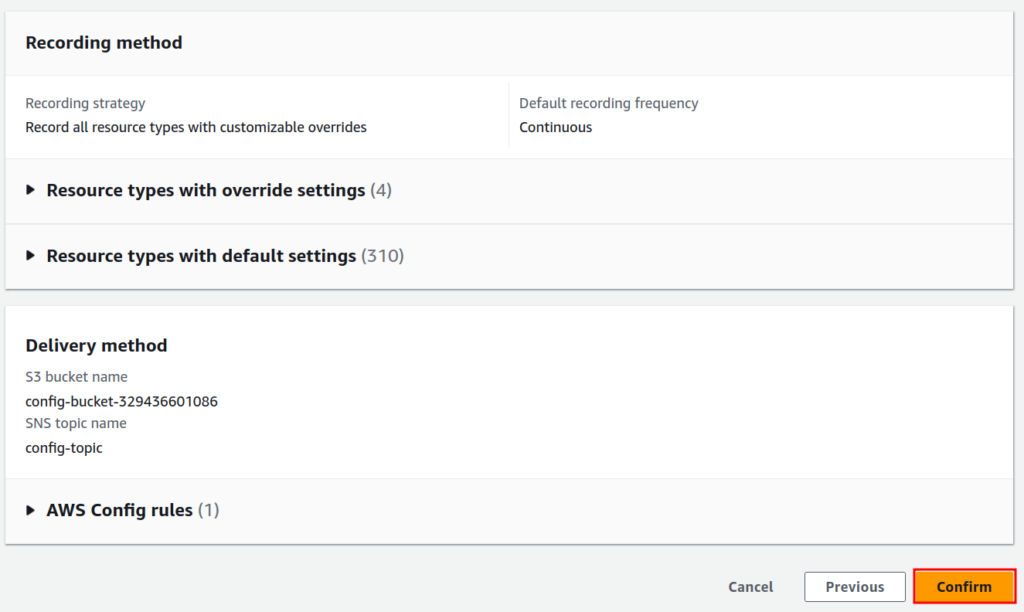Click the AWS Config rules count (1)
The height and width of the screenshot is (612, 1024).
tap(204, 510)
